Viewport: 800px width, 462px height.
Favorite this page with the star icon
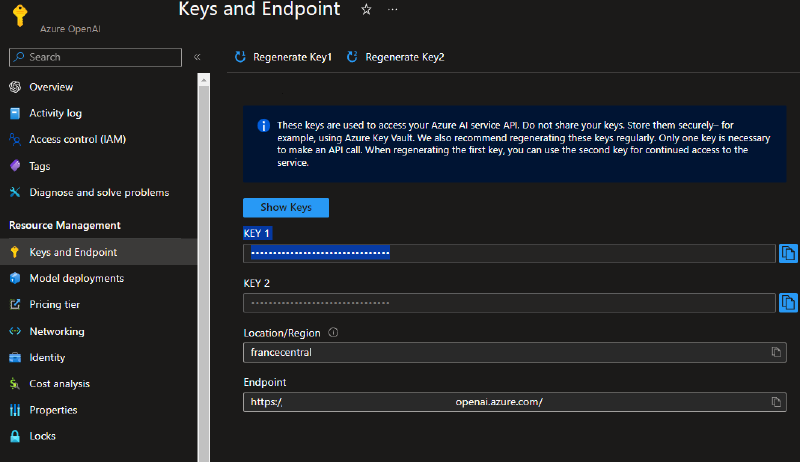(366, 10)
